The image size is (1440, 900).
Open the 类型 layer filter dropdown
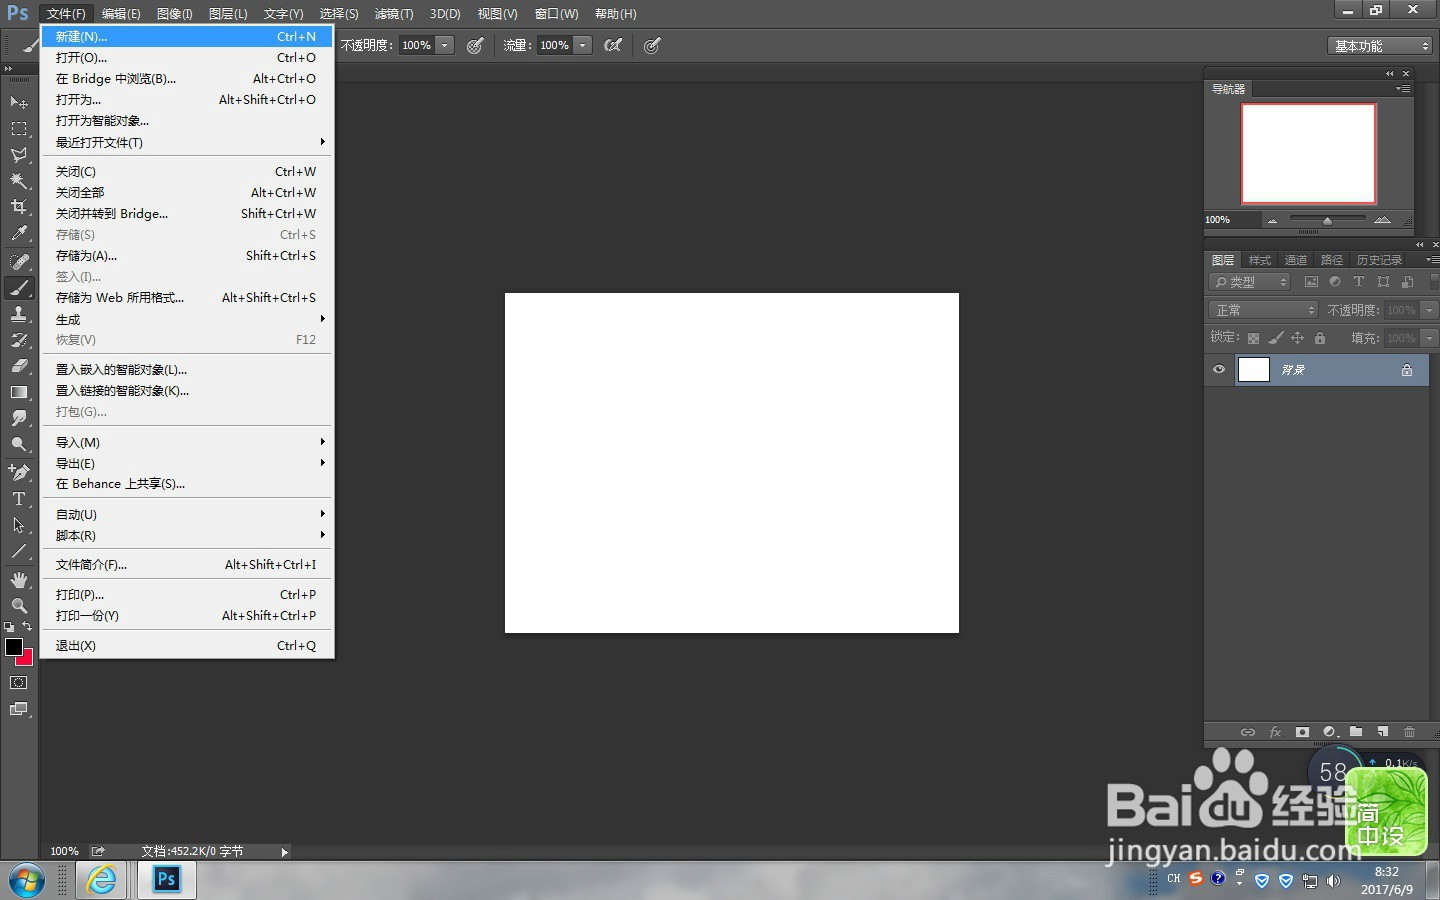1250,282
